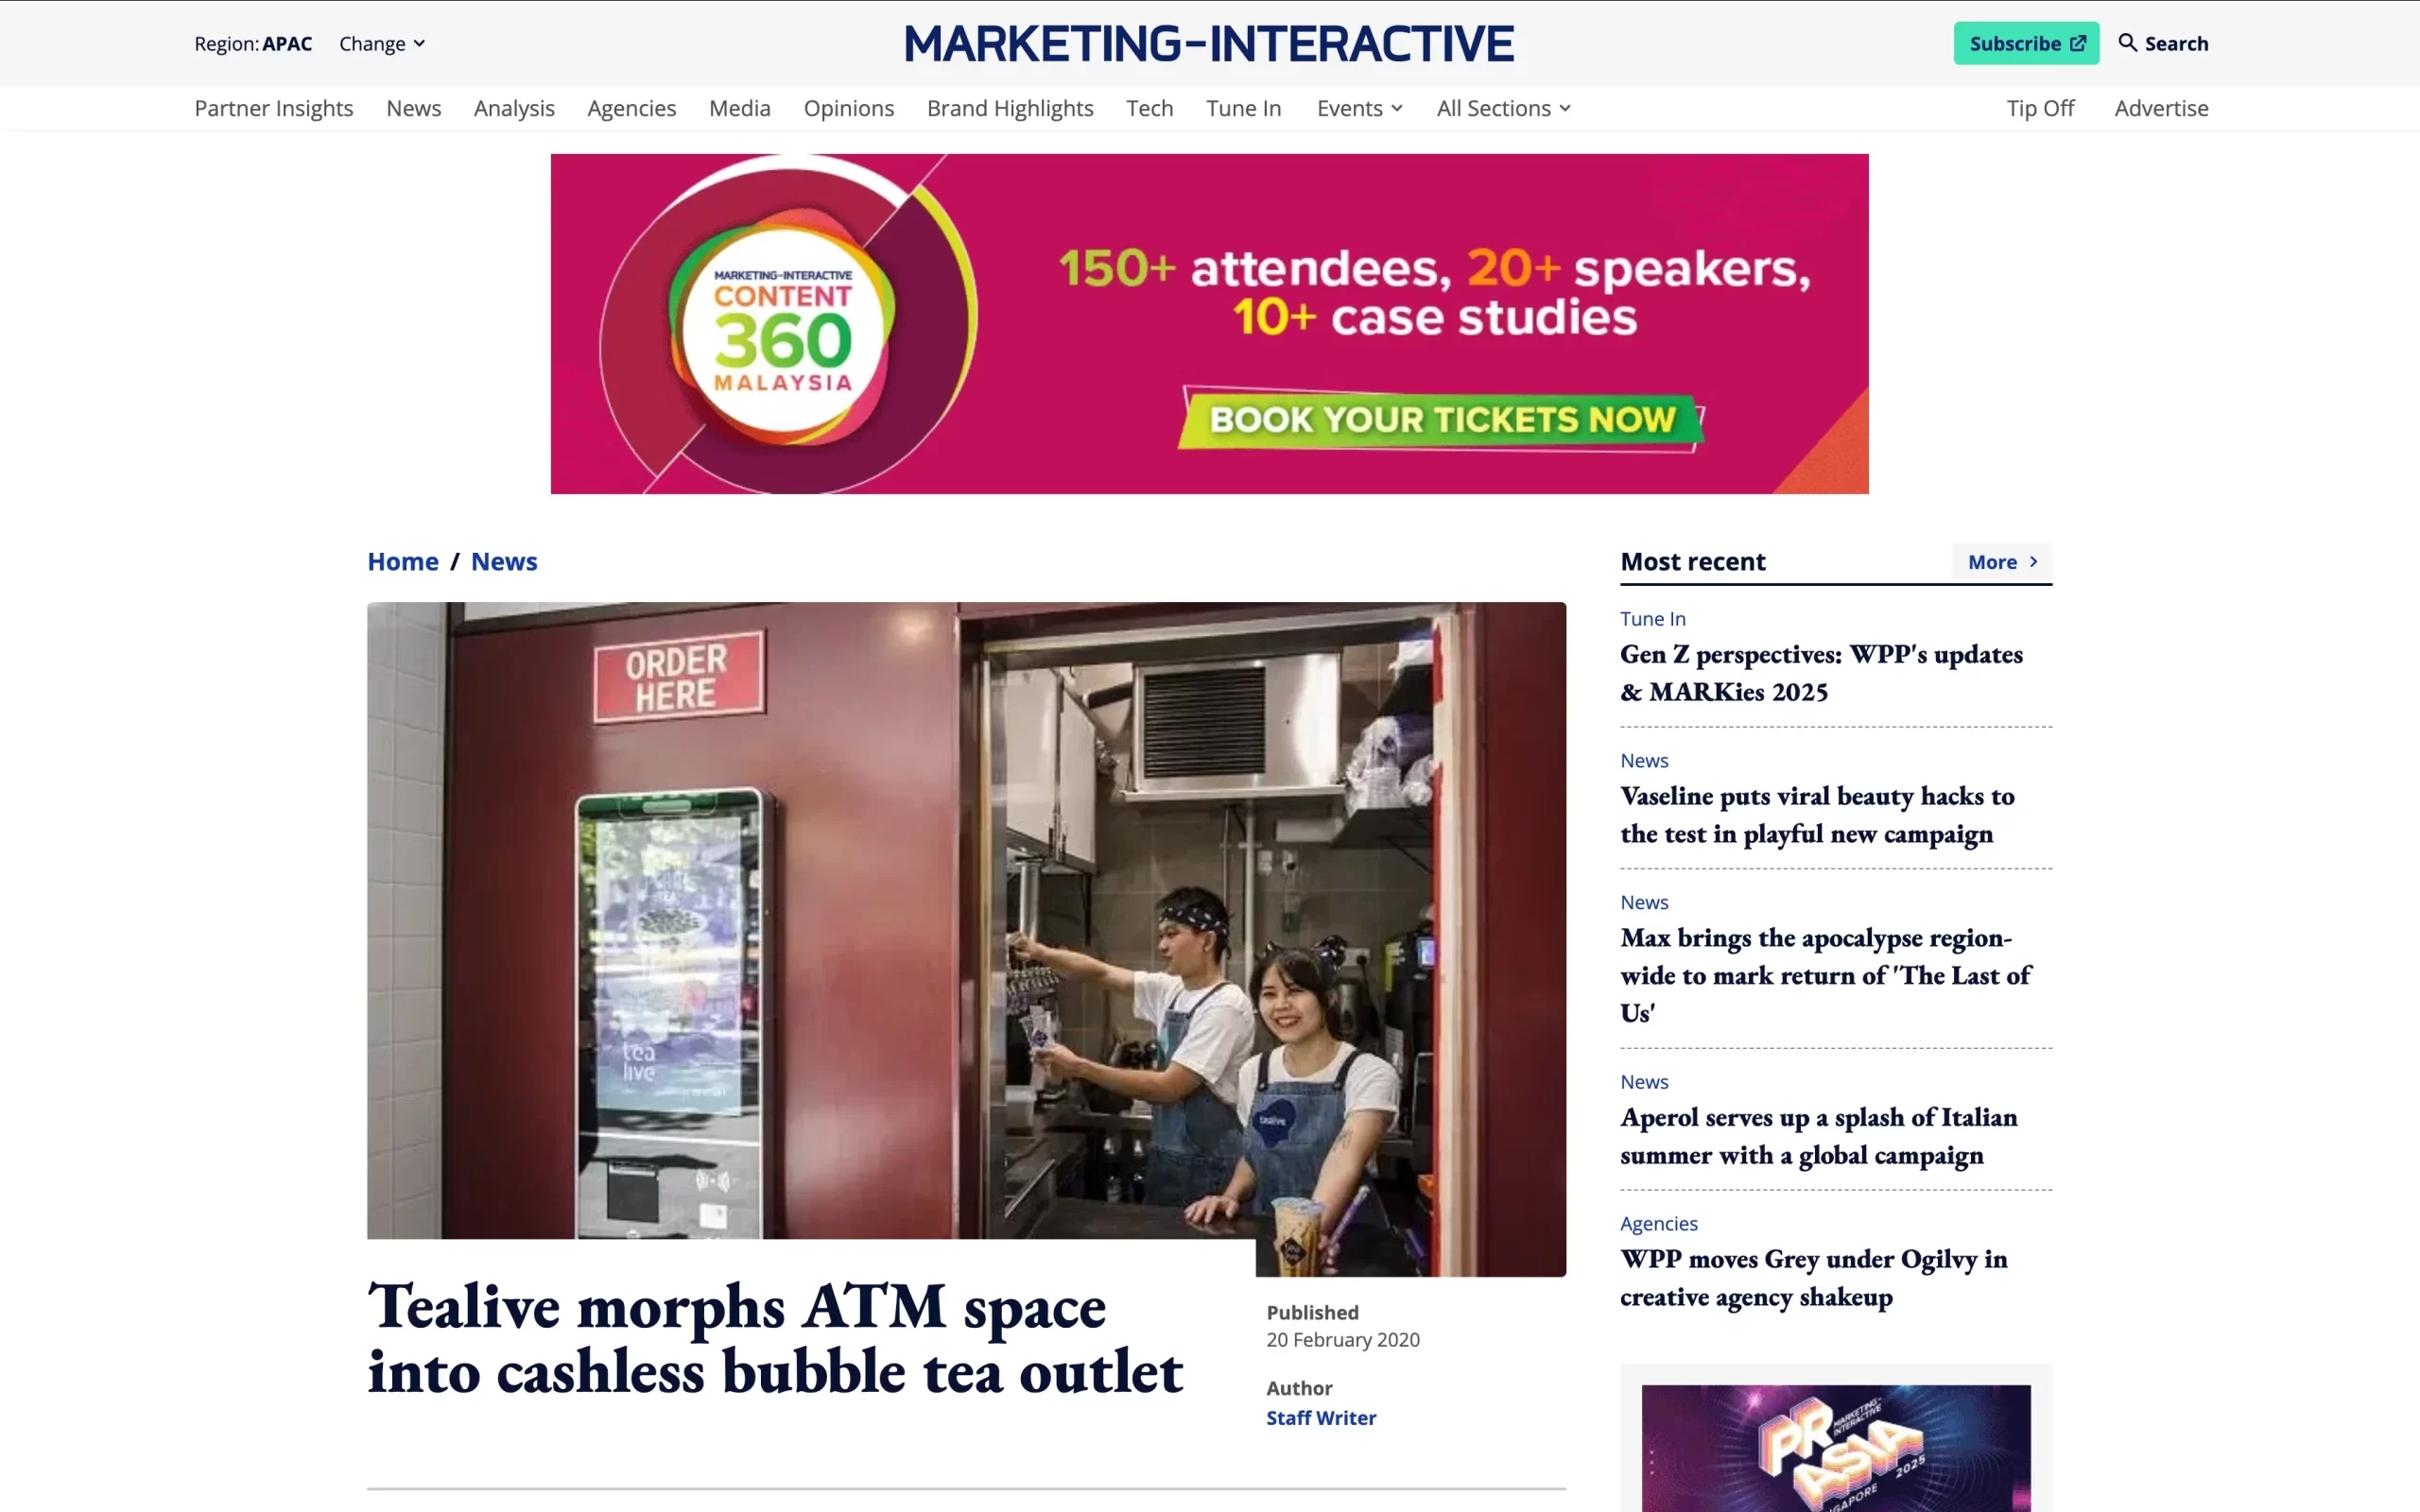The height and width of the screenshot is (1512, 2420).
Task: Click the Search magnifying glass icon
Action: coord(2127,43)
